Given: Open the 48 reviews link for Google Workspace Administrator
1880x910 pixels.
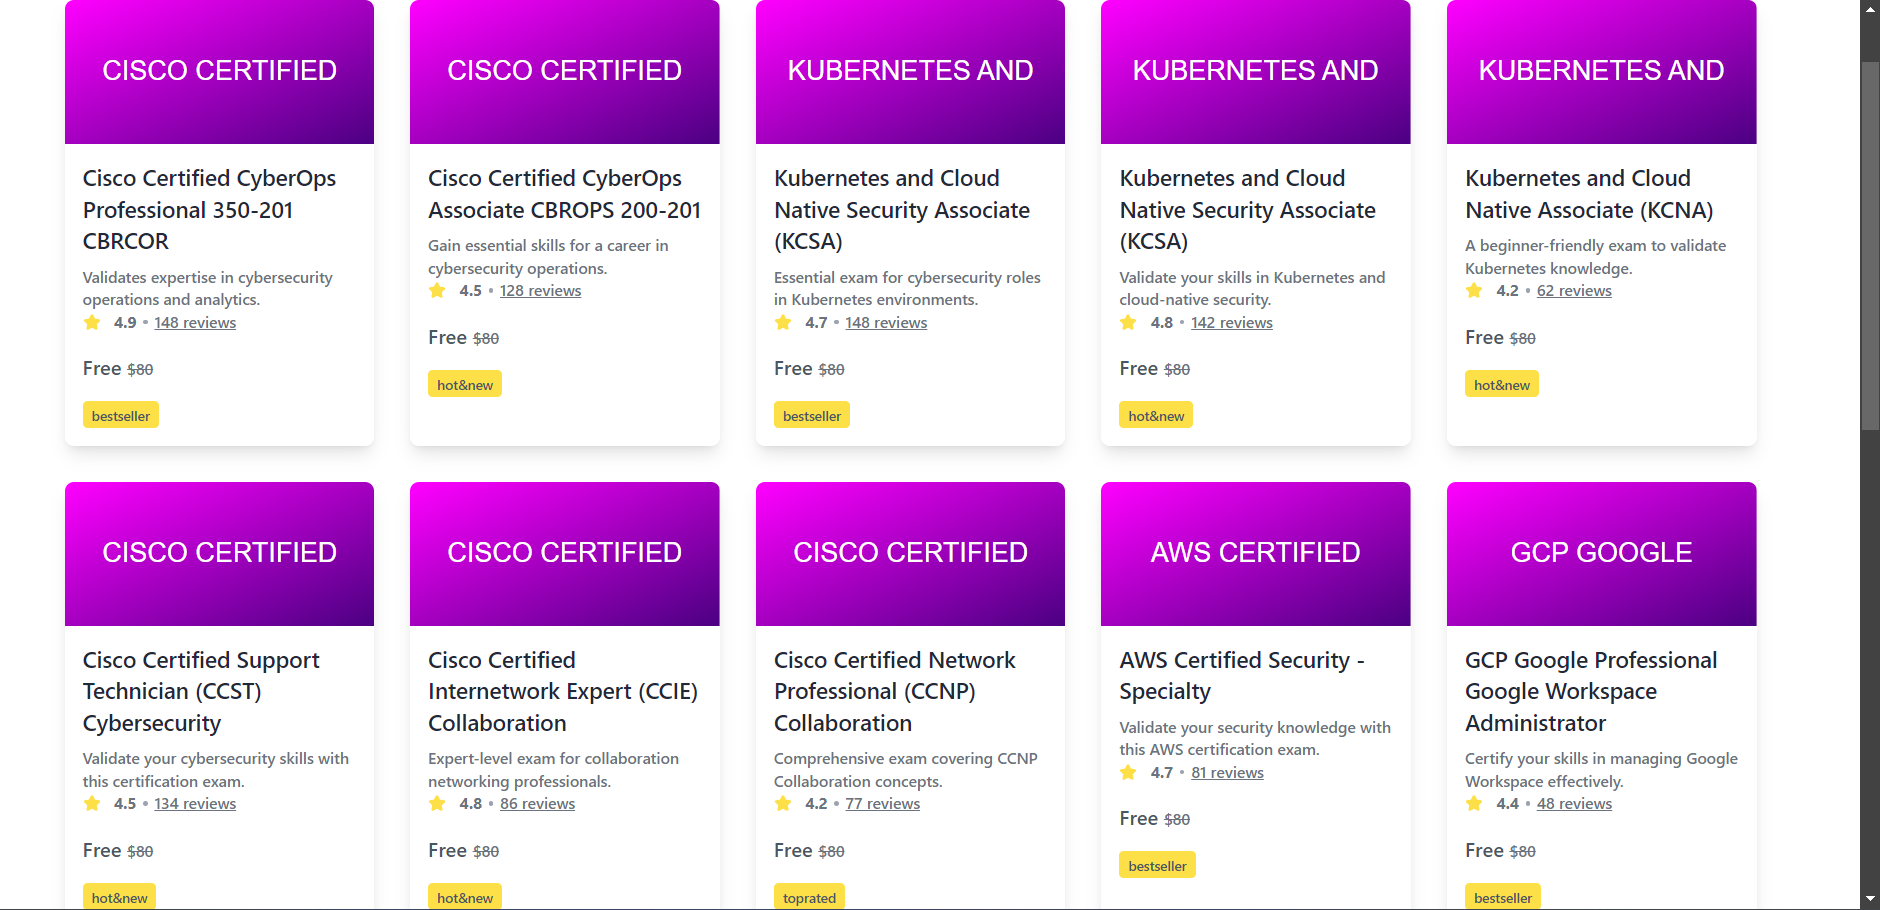Looking at the screenshot, I should (1574, 803).
